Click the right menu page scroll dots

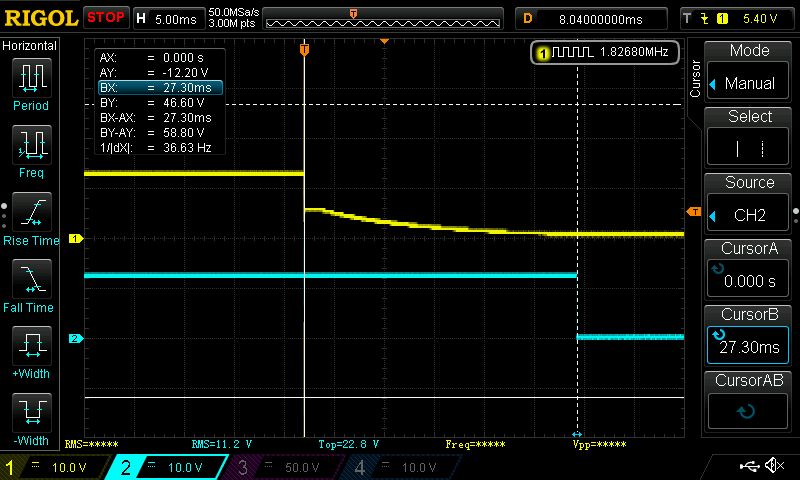[x=796, y=216]
